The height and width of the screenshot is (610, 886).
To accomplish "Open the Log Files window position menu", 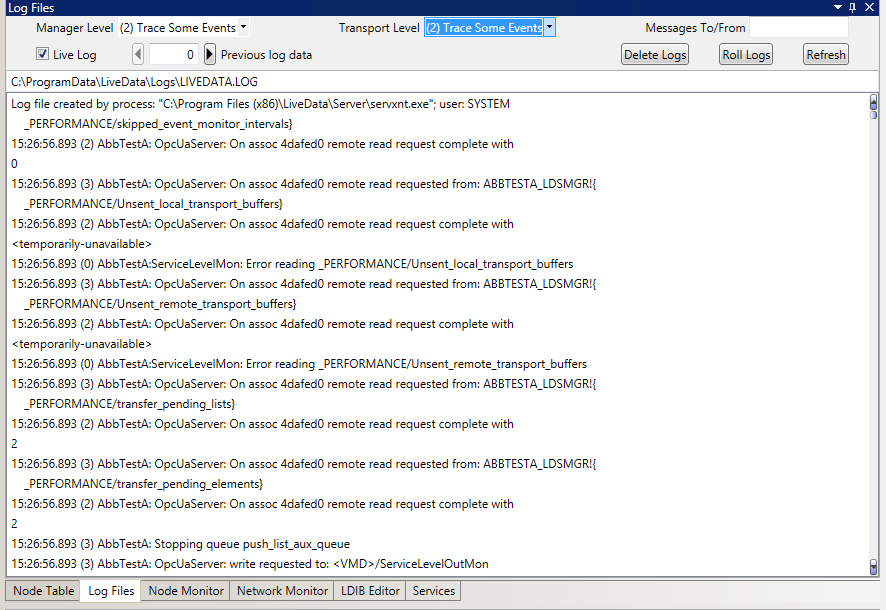I will point(840,7).
